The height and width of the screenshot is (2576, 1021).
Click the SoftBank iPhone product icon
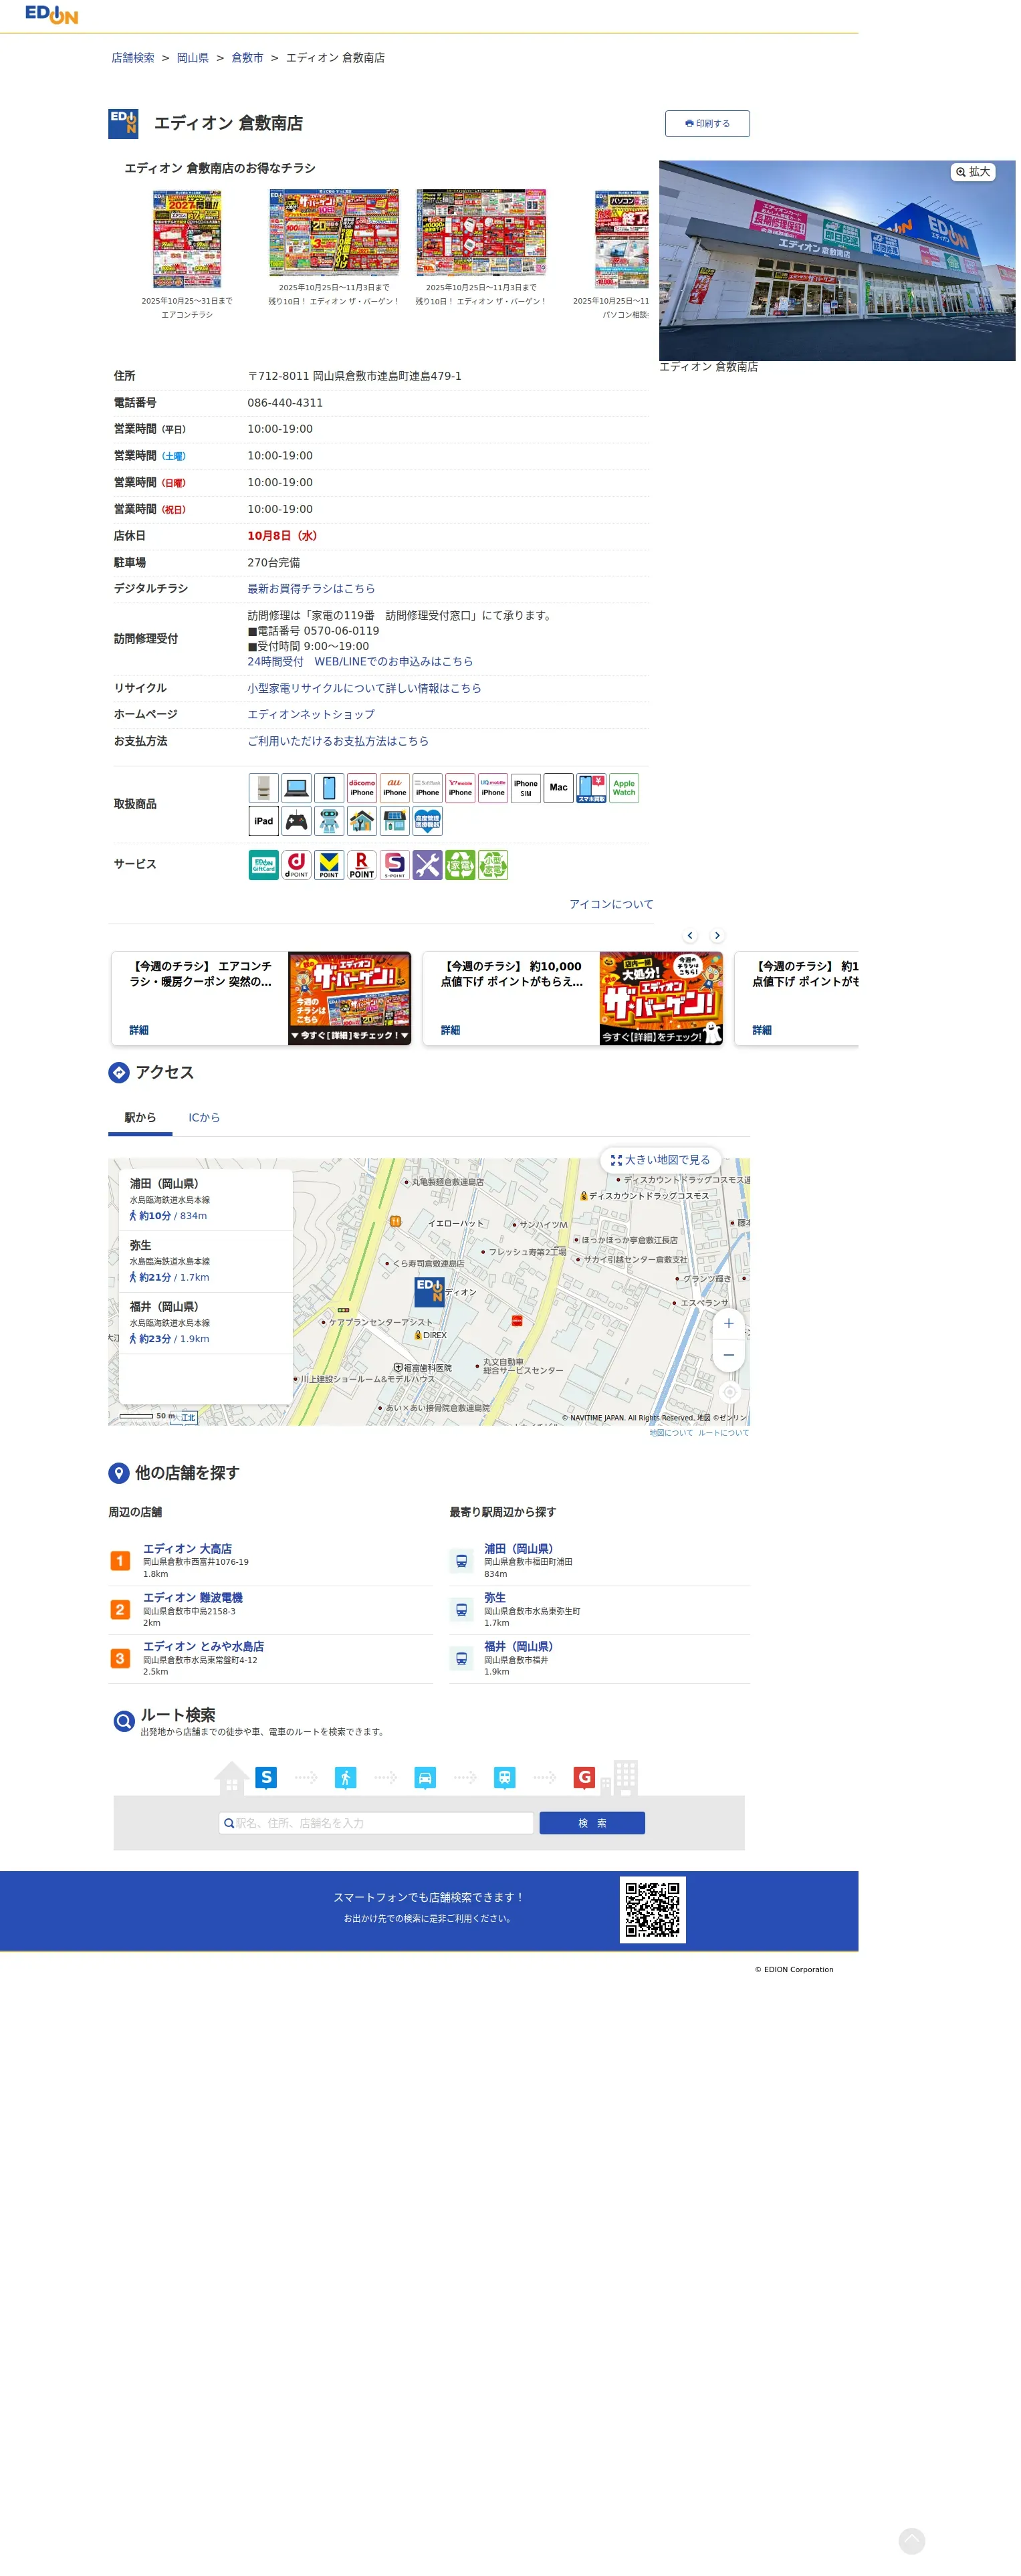427,788
